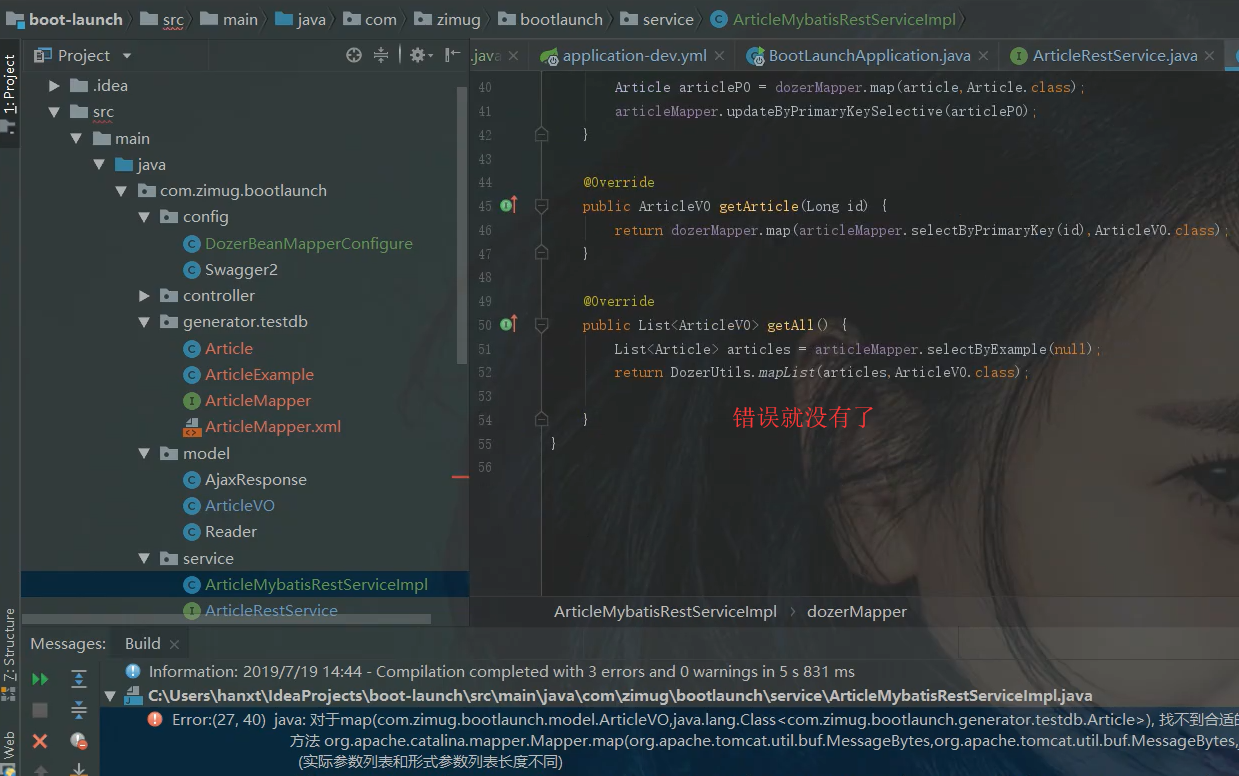Expand the controller package

144,296
